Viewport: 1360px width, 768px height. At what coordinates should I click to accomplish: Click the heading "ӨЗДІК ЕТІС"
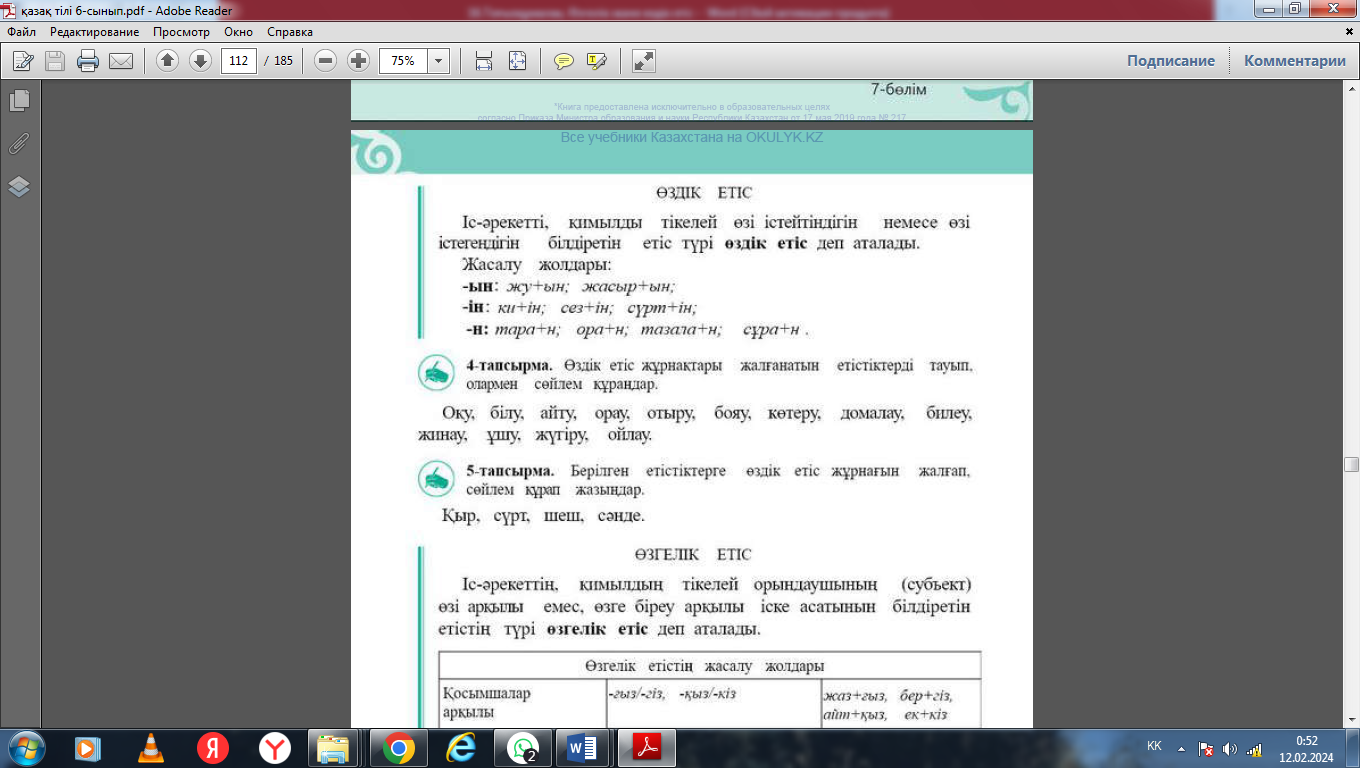click(705, 193)
